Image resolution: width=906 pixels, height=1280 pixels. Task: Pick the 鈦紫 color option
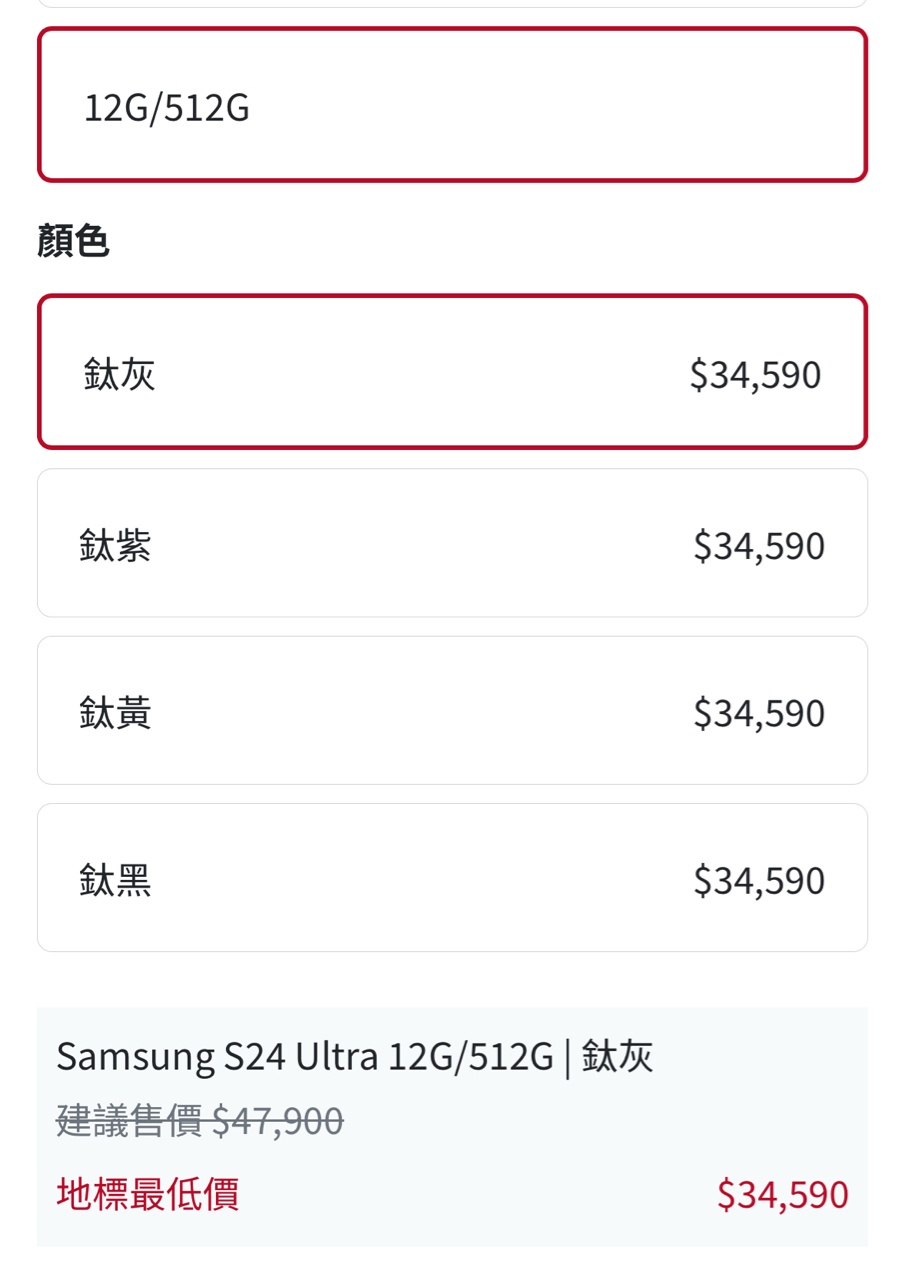[452, 543]
